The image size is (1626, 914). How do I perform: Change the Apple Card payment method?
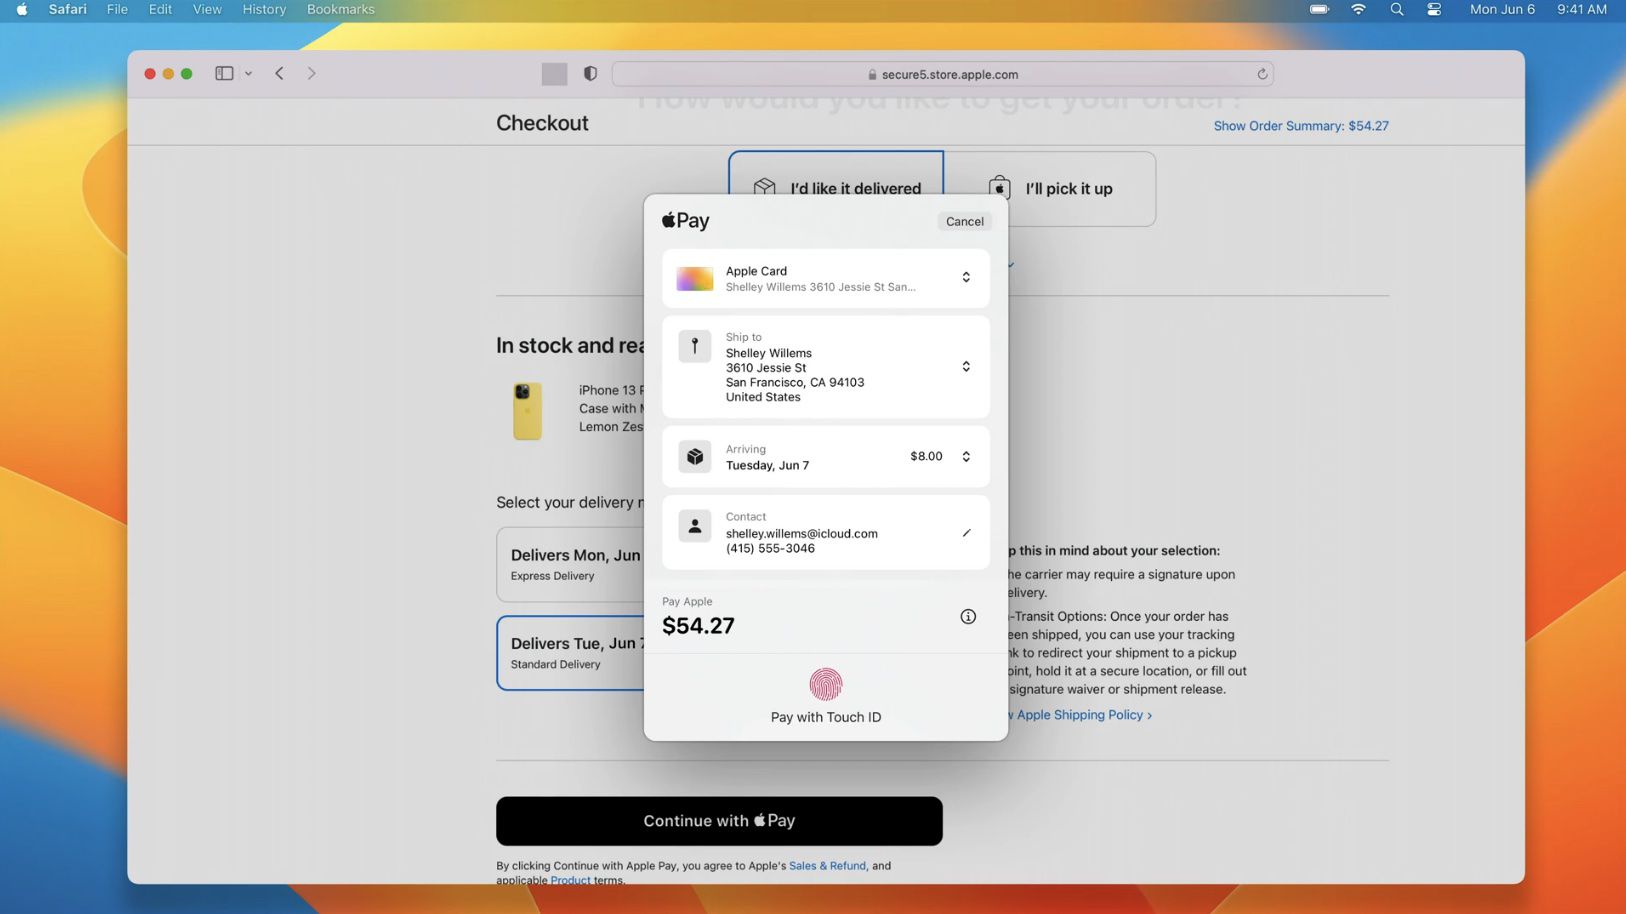826,278
